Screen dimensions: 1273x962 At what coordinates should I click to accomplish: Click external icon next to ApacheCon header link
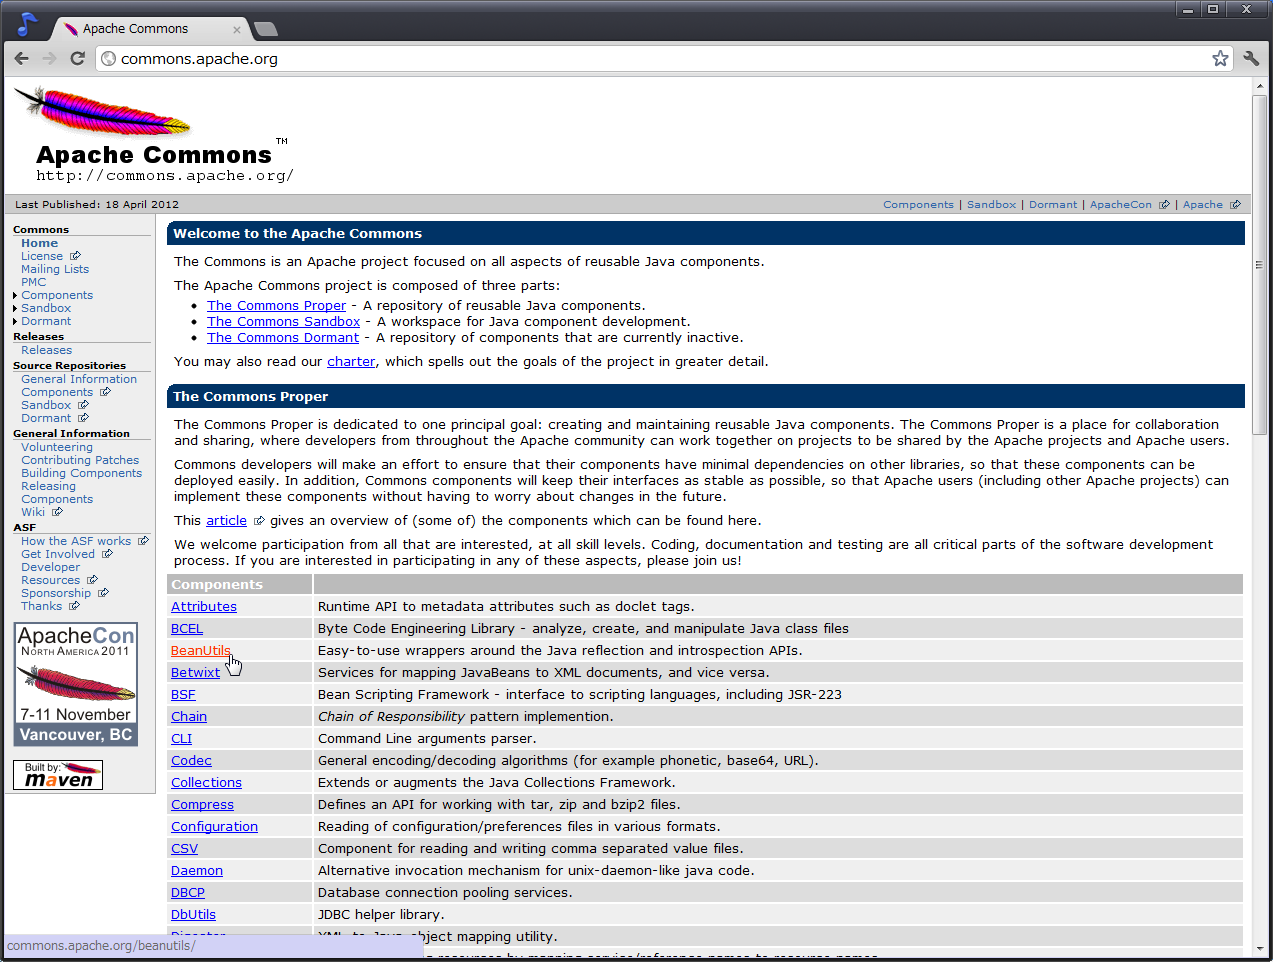1164,205
